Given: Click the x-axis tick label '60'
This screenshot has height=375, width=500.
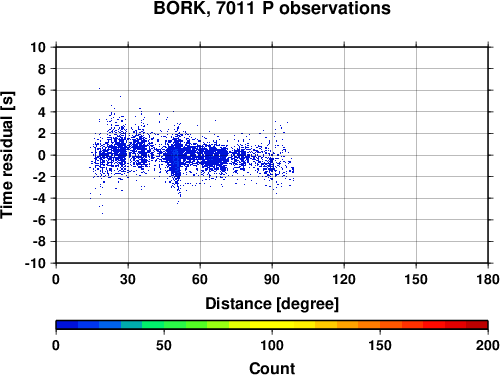Looking at the screenshot, I should click(x=200, y=279).
